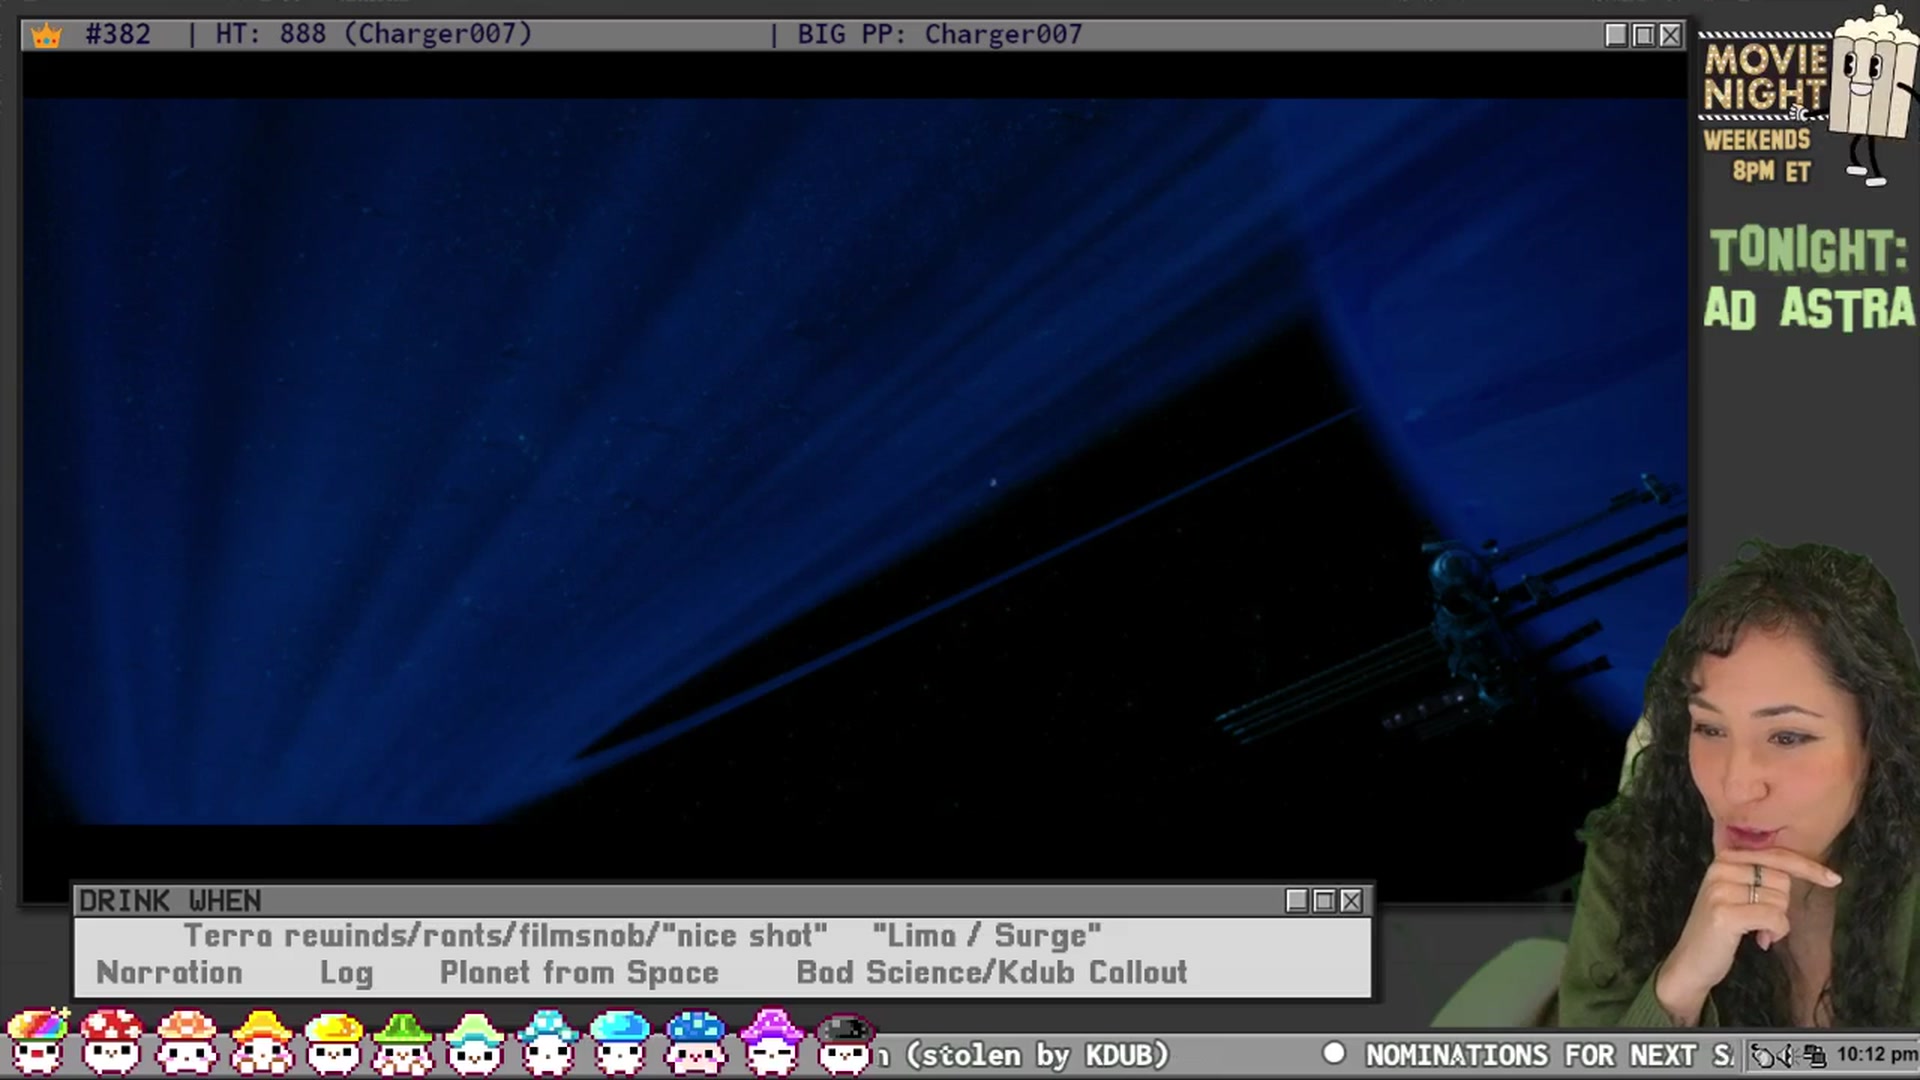
Task: Click the "Planet from Space" drink rule
Action: [579, 972]
